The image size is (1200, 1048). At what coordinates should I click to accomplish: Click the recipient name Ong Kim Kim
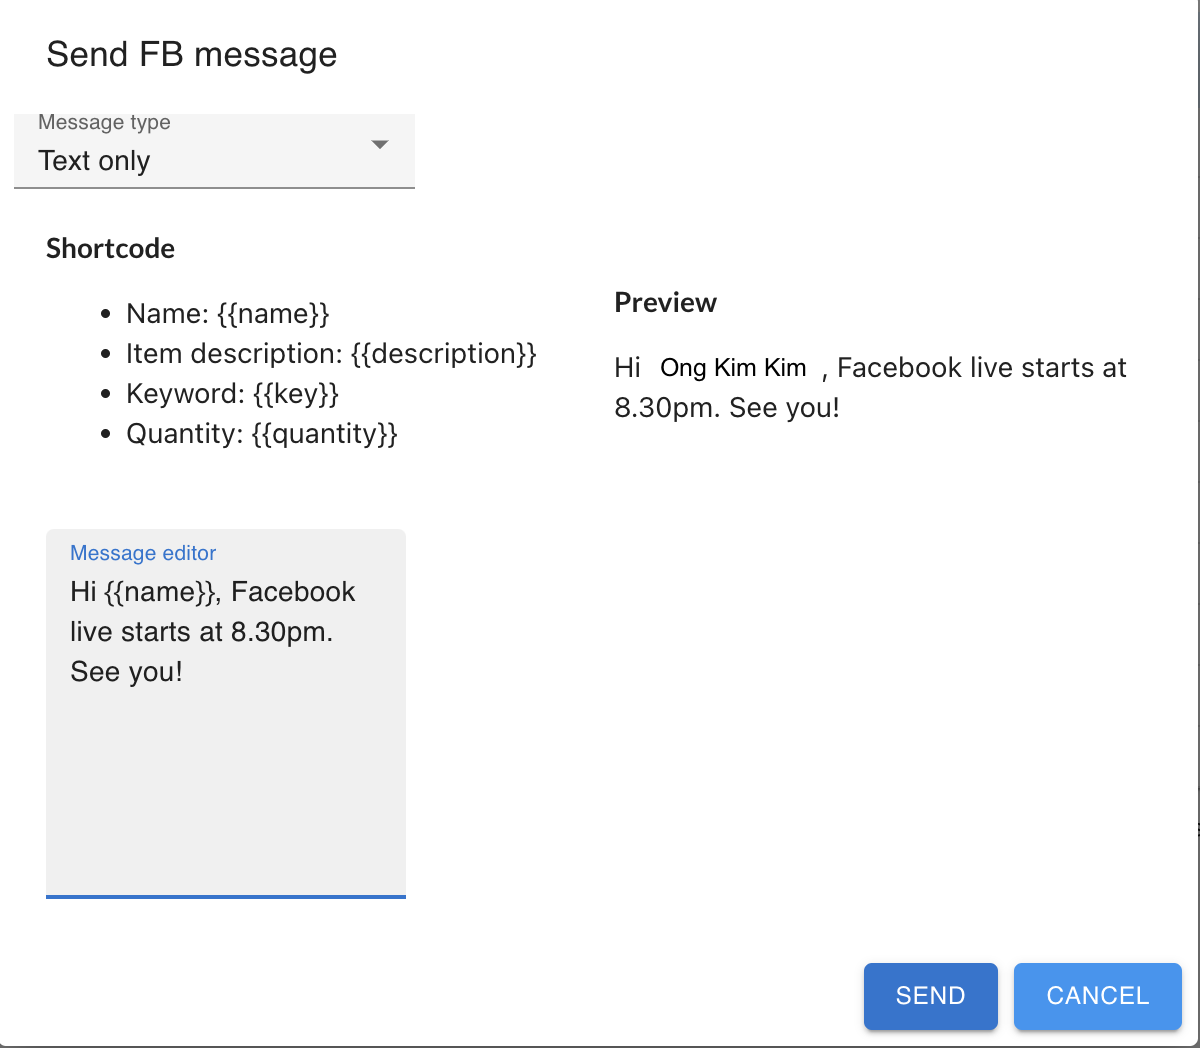pos(733,367)
